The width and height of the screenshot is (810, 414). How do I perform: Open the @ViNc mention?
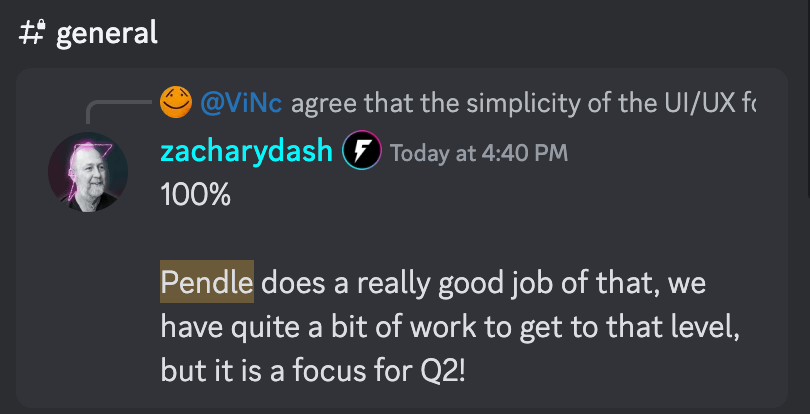pyautogui.click(x=242, y=101)
